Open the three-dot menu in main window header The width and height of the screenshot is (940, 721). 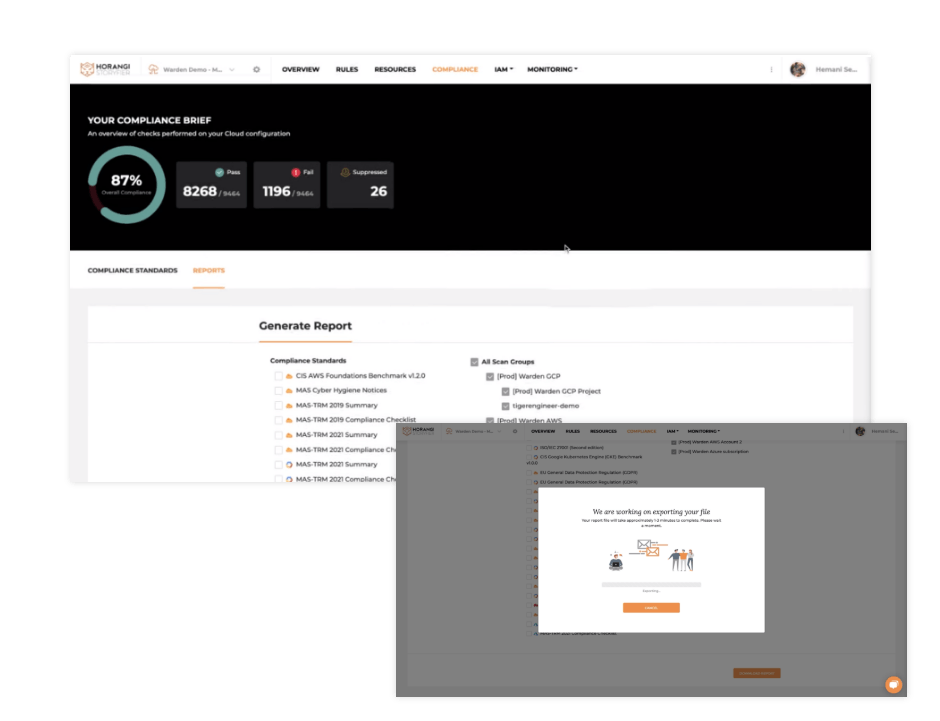tap(771, 70)
